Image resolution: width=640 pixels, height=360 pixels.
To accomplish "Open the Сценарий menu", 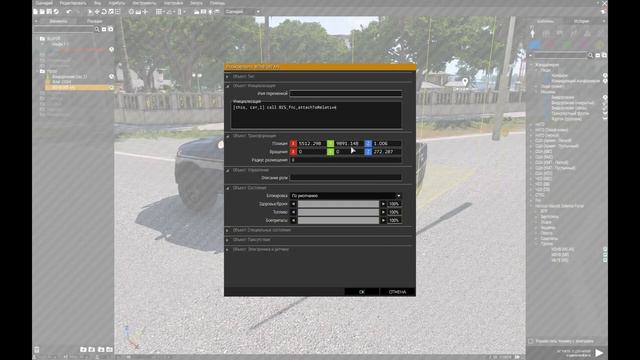I will click(x=44, y=3).
